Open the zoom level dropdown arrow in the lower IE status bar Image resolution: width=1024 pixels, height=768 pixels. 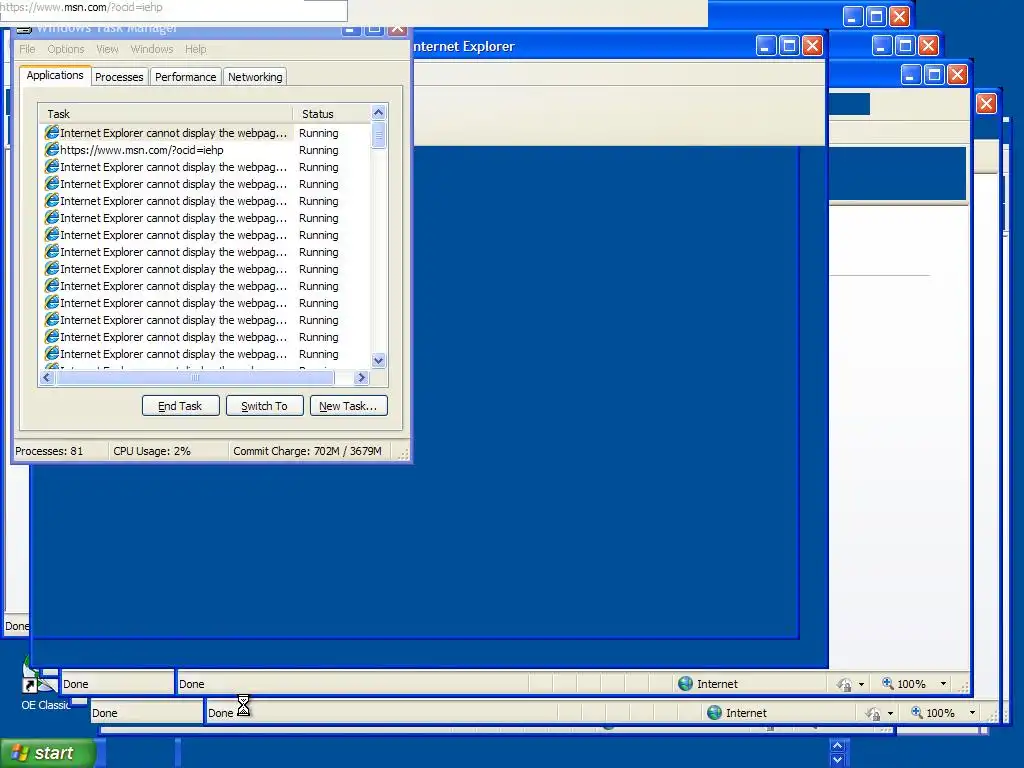coord(972,712)
